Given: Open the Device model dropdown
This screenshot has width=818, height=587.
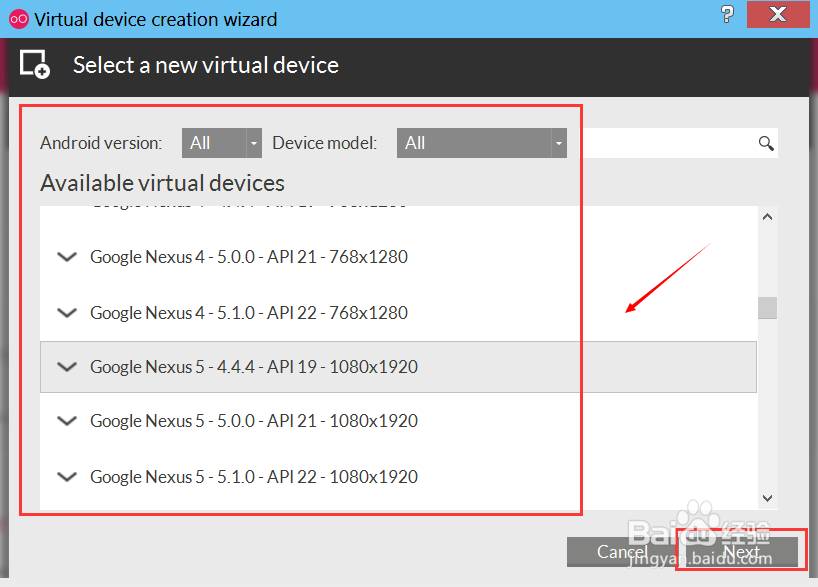Looking at the screenshot, I should click(482, 143).
